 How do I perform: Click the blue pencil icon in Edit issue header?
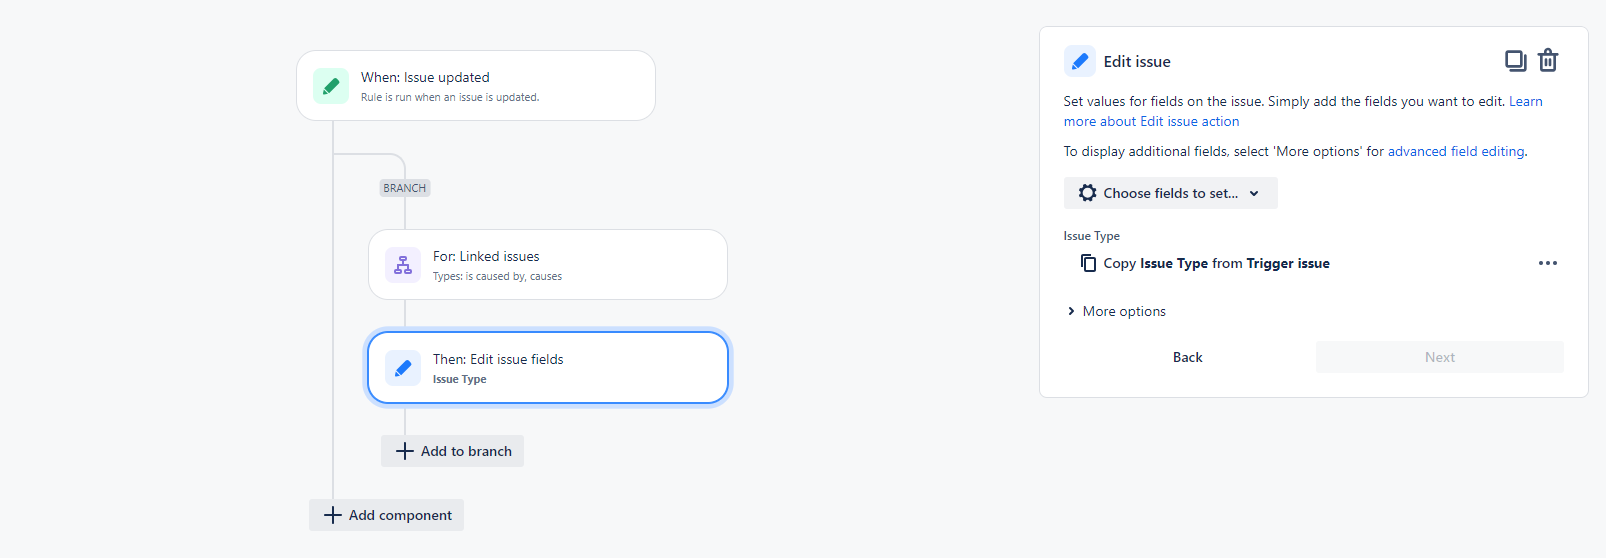tap(1080, 61)
